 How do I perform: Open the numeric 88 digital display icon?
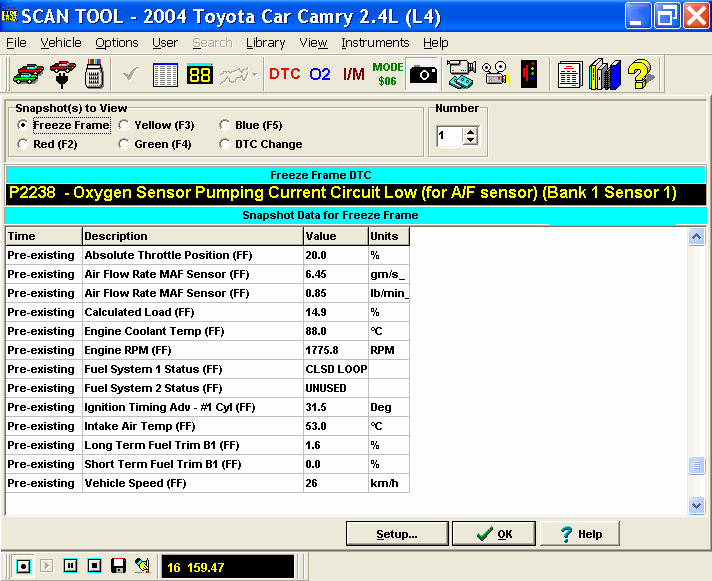pos(200,74)
